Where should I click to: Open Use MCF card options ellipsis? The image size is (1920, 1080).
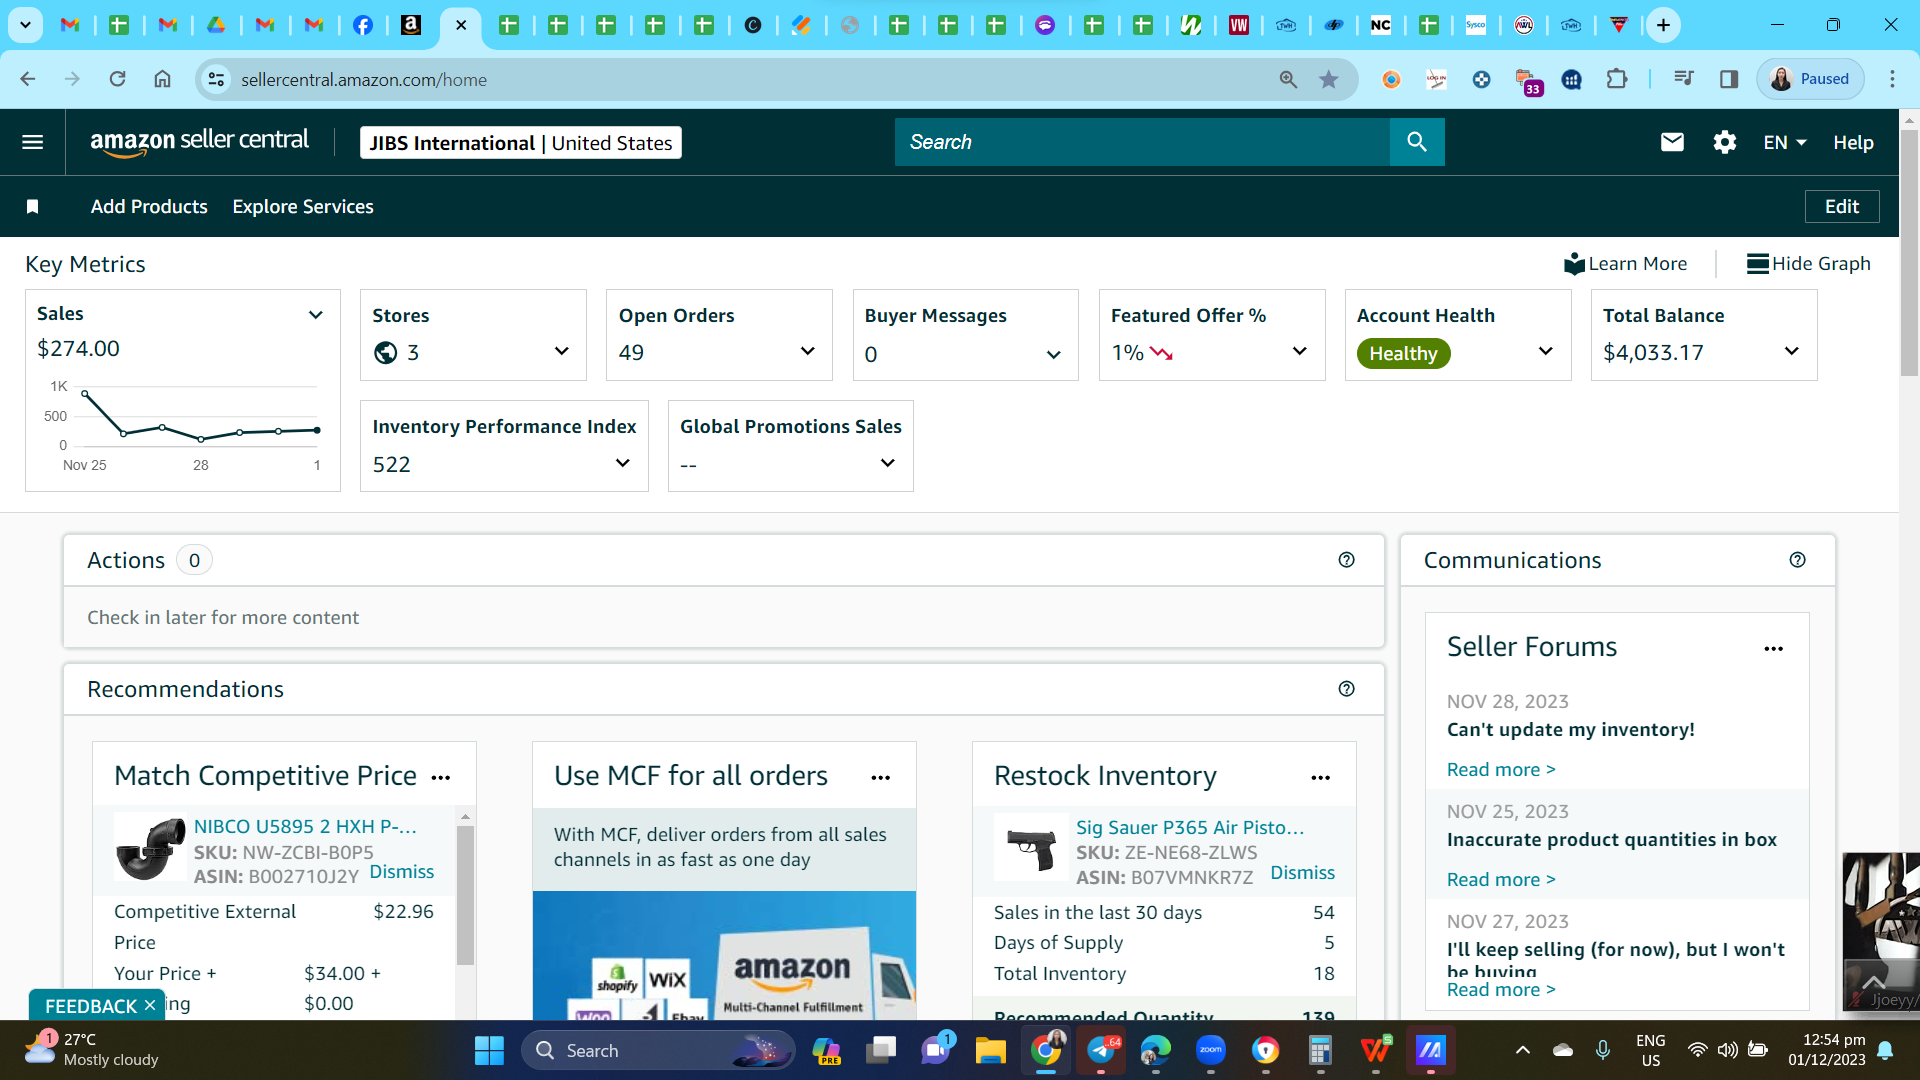[881, 778]
